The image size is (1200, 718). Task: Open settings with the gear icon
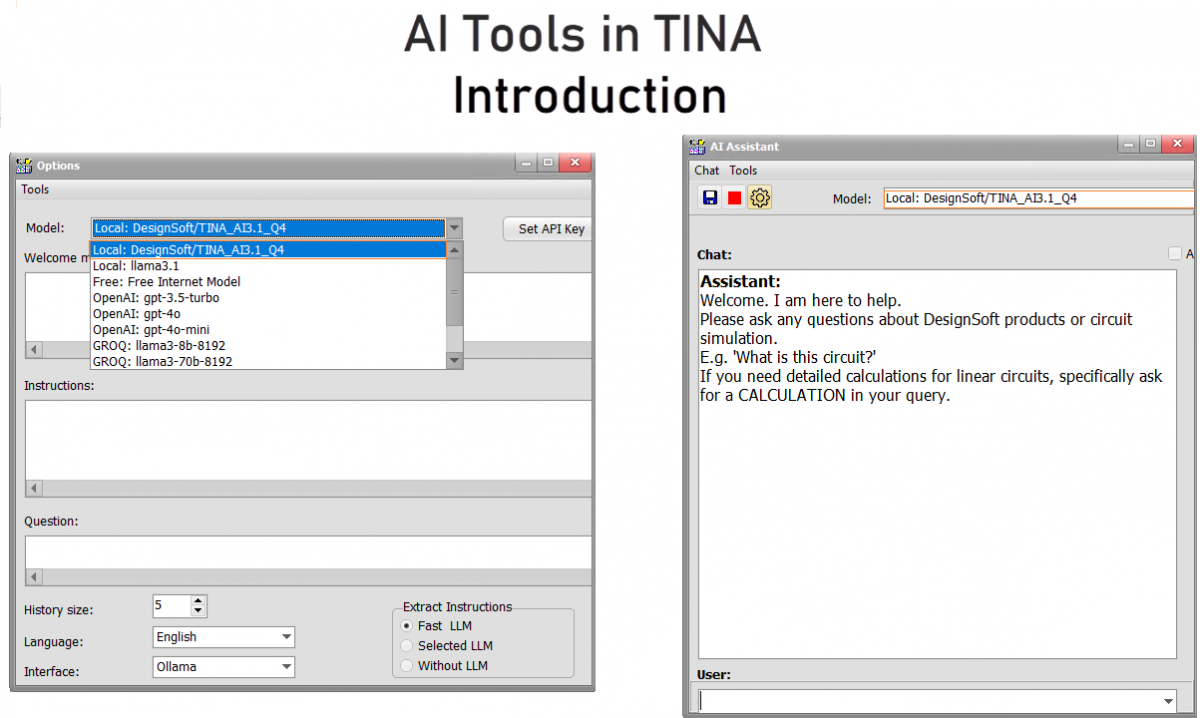click(x=760, y=198)
